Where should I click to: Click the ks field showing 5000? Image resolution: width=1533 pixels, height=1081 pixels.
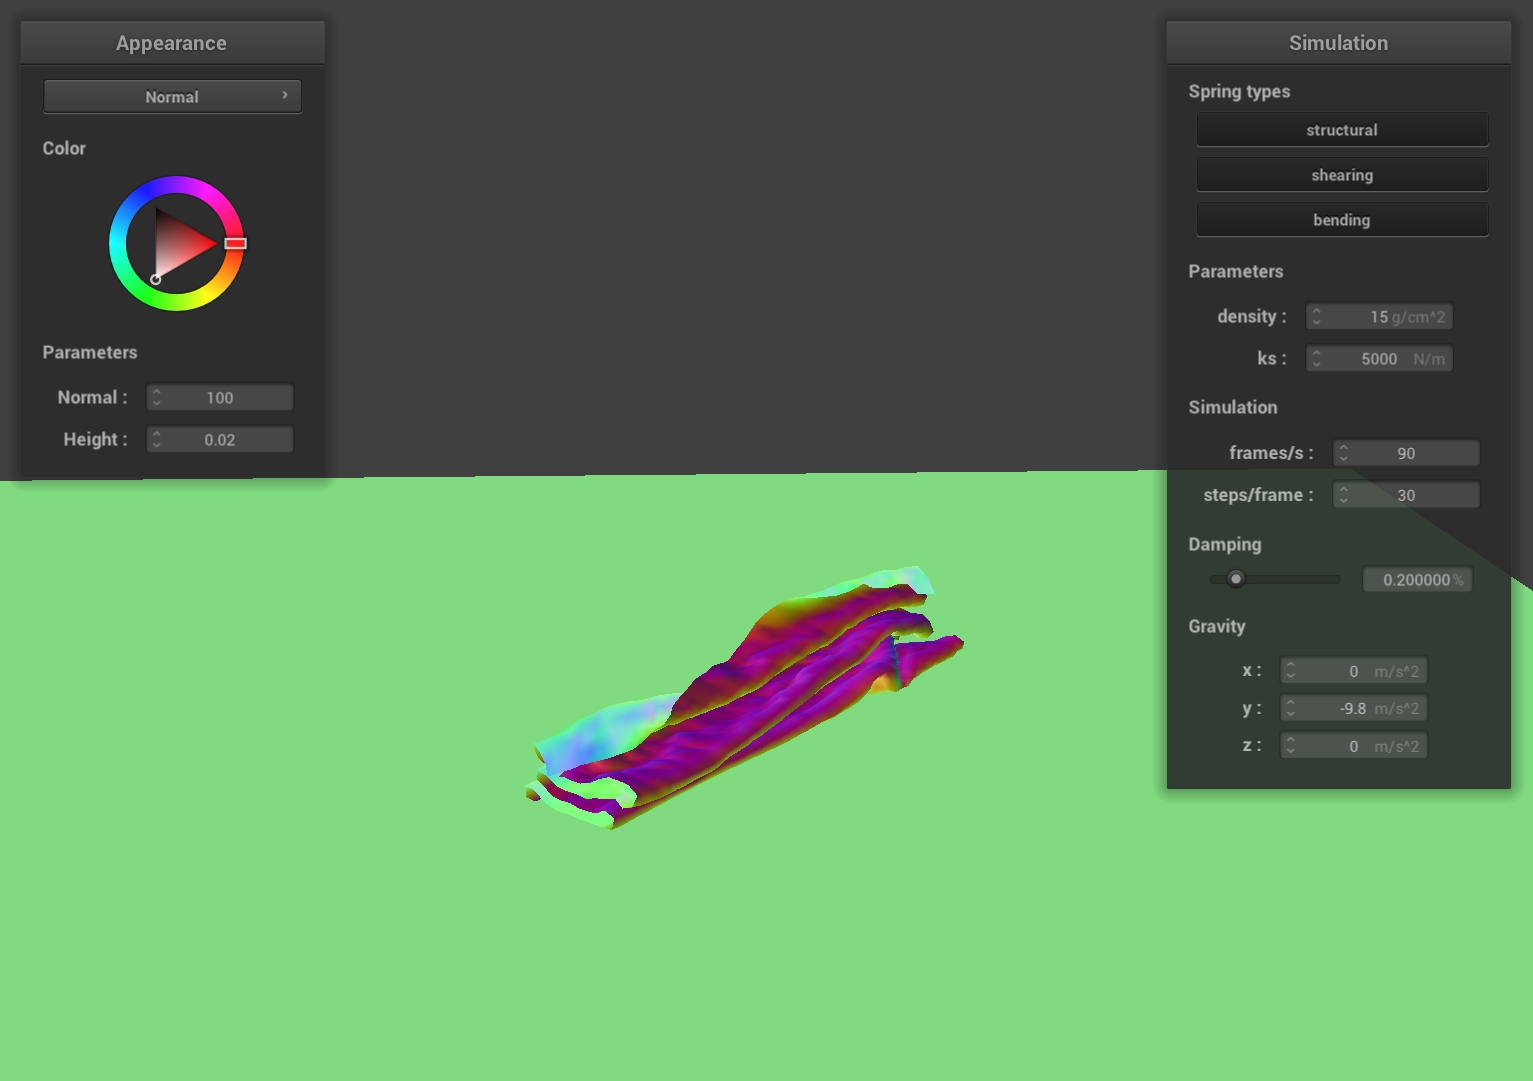1379,359
